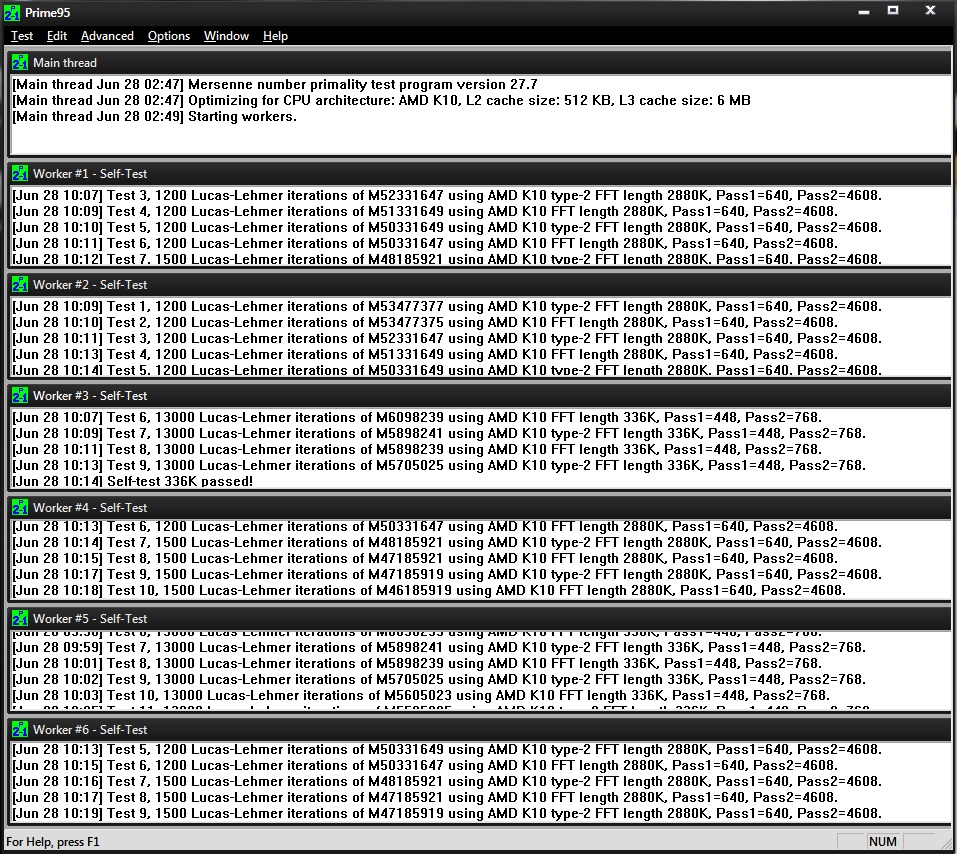Open the Advanced menu
The height and width of the screenshot is (854, 957).
107,36
